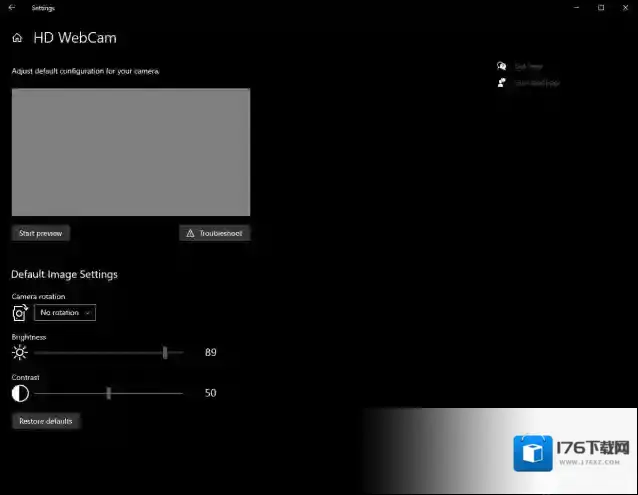Viewport: 638px width, 495px height.
Task: Expand rotation options via the chevron arrow
Action: tap(88, 313)
